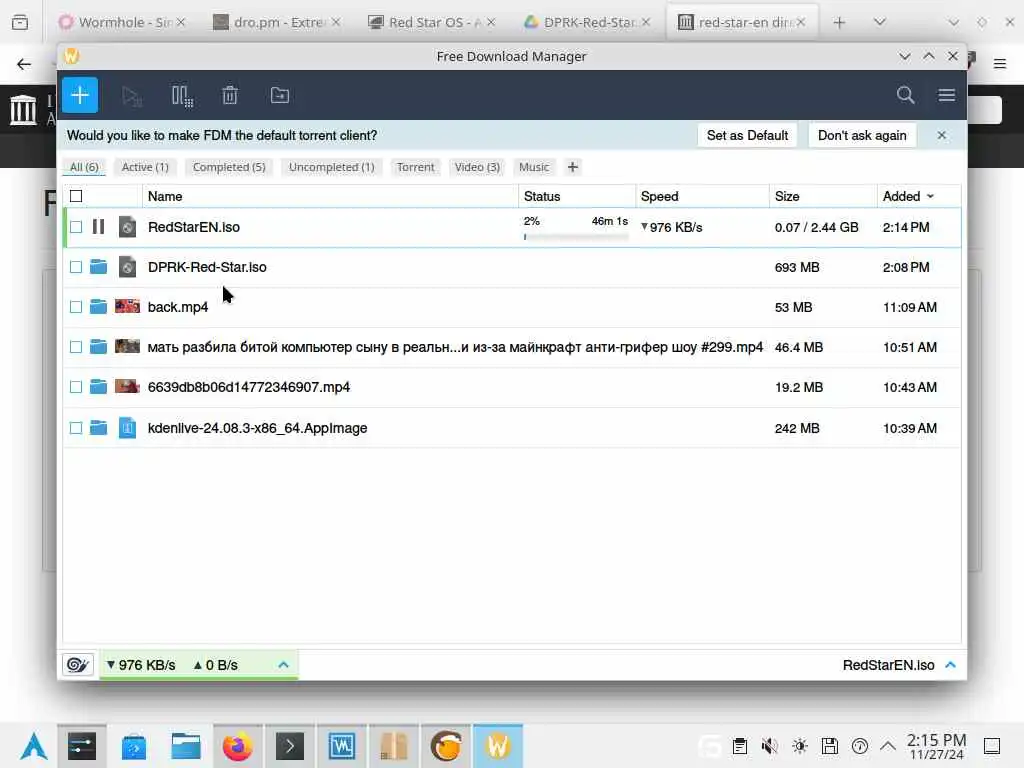This screenshot has width=1024, height=768.
Task: Open the Arch application launcher
Action: pos(33,746)
